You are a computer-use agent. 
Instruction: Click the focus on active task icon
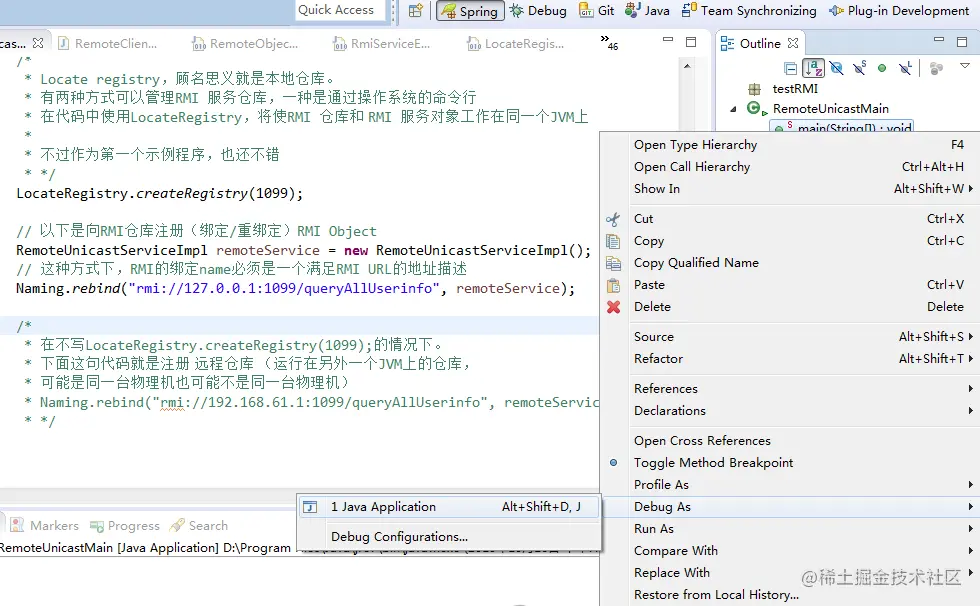[x=936, y=68]
